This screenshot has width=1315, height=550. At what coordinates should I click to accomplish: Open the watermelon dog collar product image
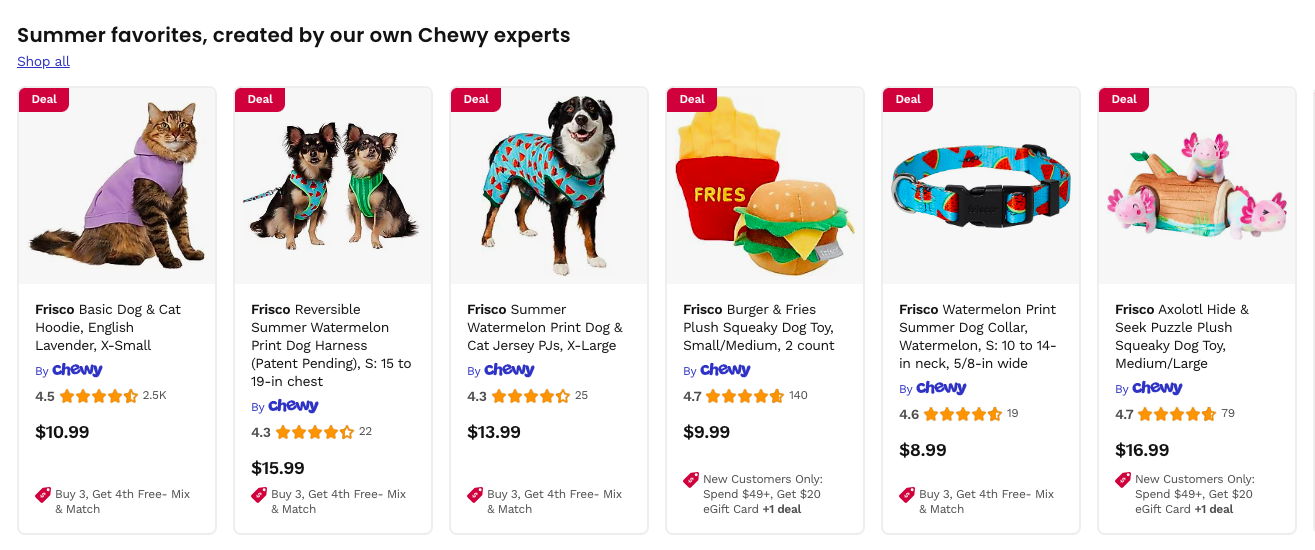(x=981, y=186)
